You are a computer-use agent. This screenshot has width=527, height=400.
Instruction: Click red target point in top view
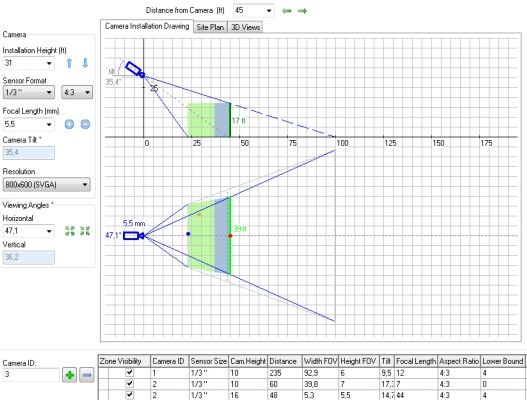[x=230, y=236]
